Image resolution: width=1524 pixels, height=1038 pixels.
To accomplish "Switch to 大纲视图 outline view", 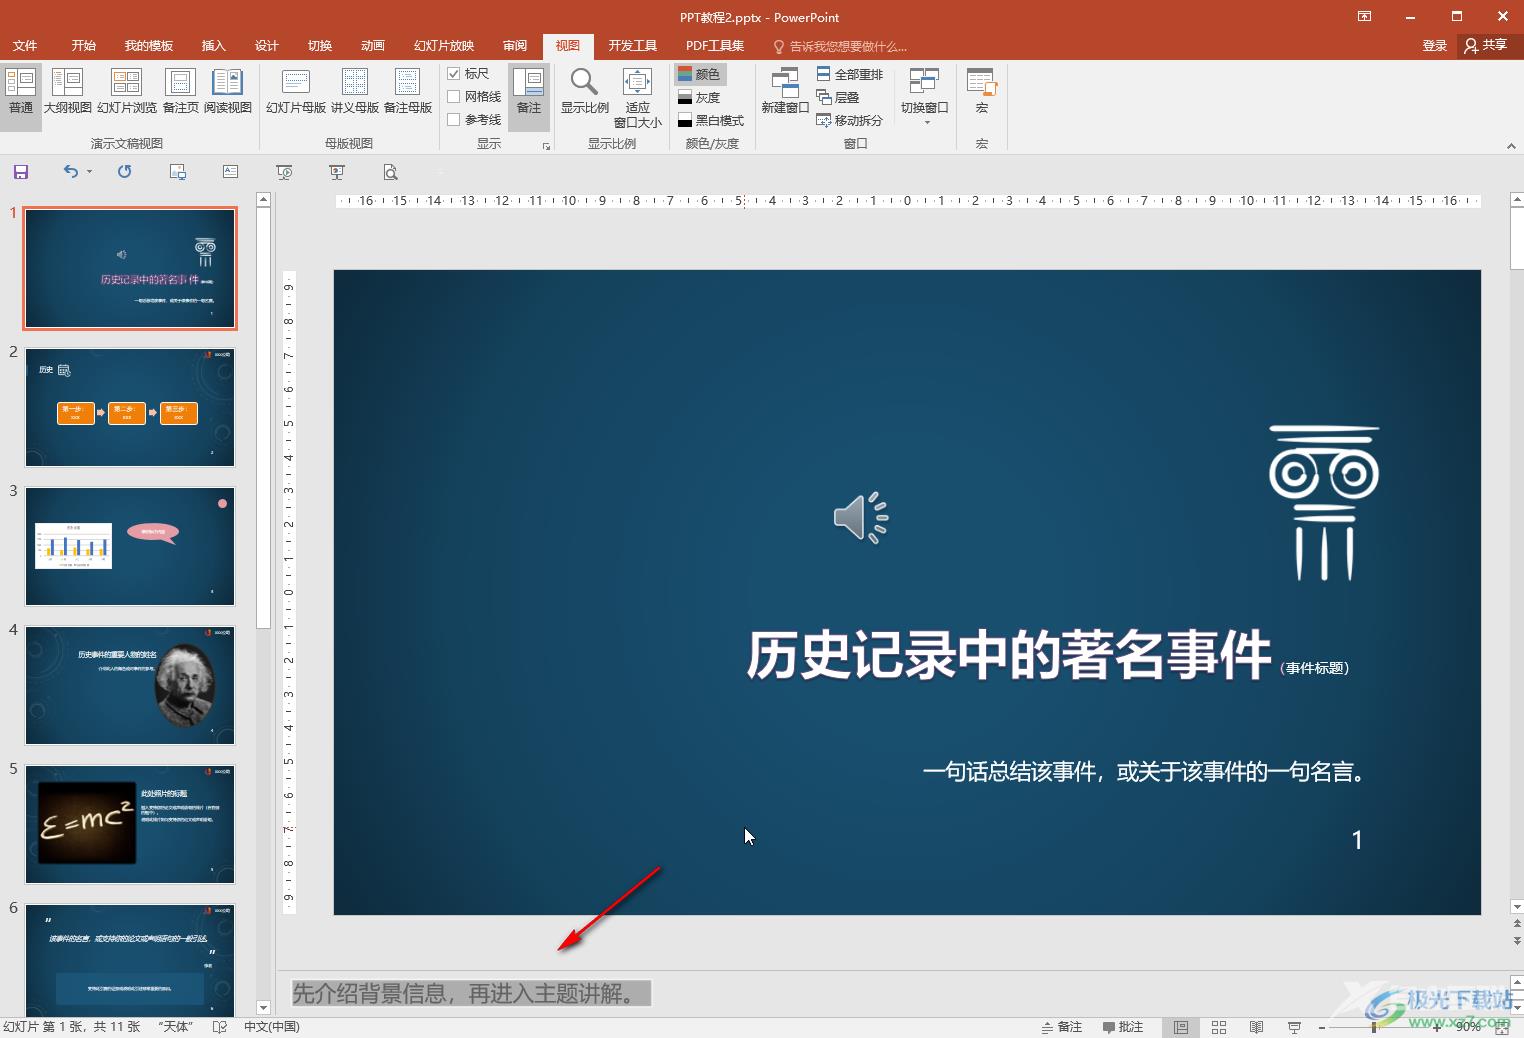I will click(67, 91).
